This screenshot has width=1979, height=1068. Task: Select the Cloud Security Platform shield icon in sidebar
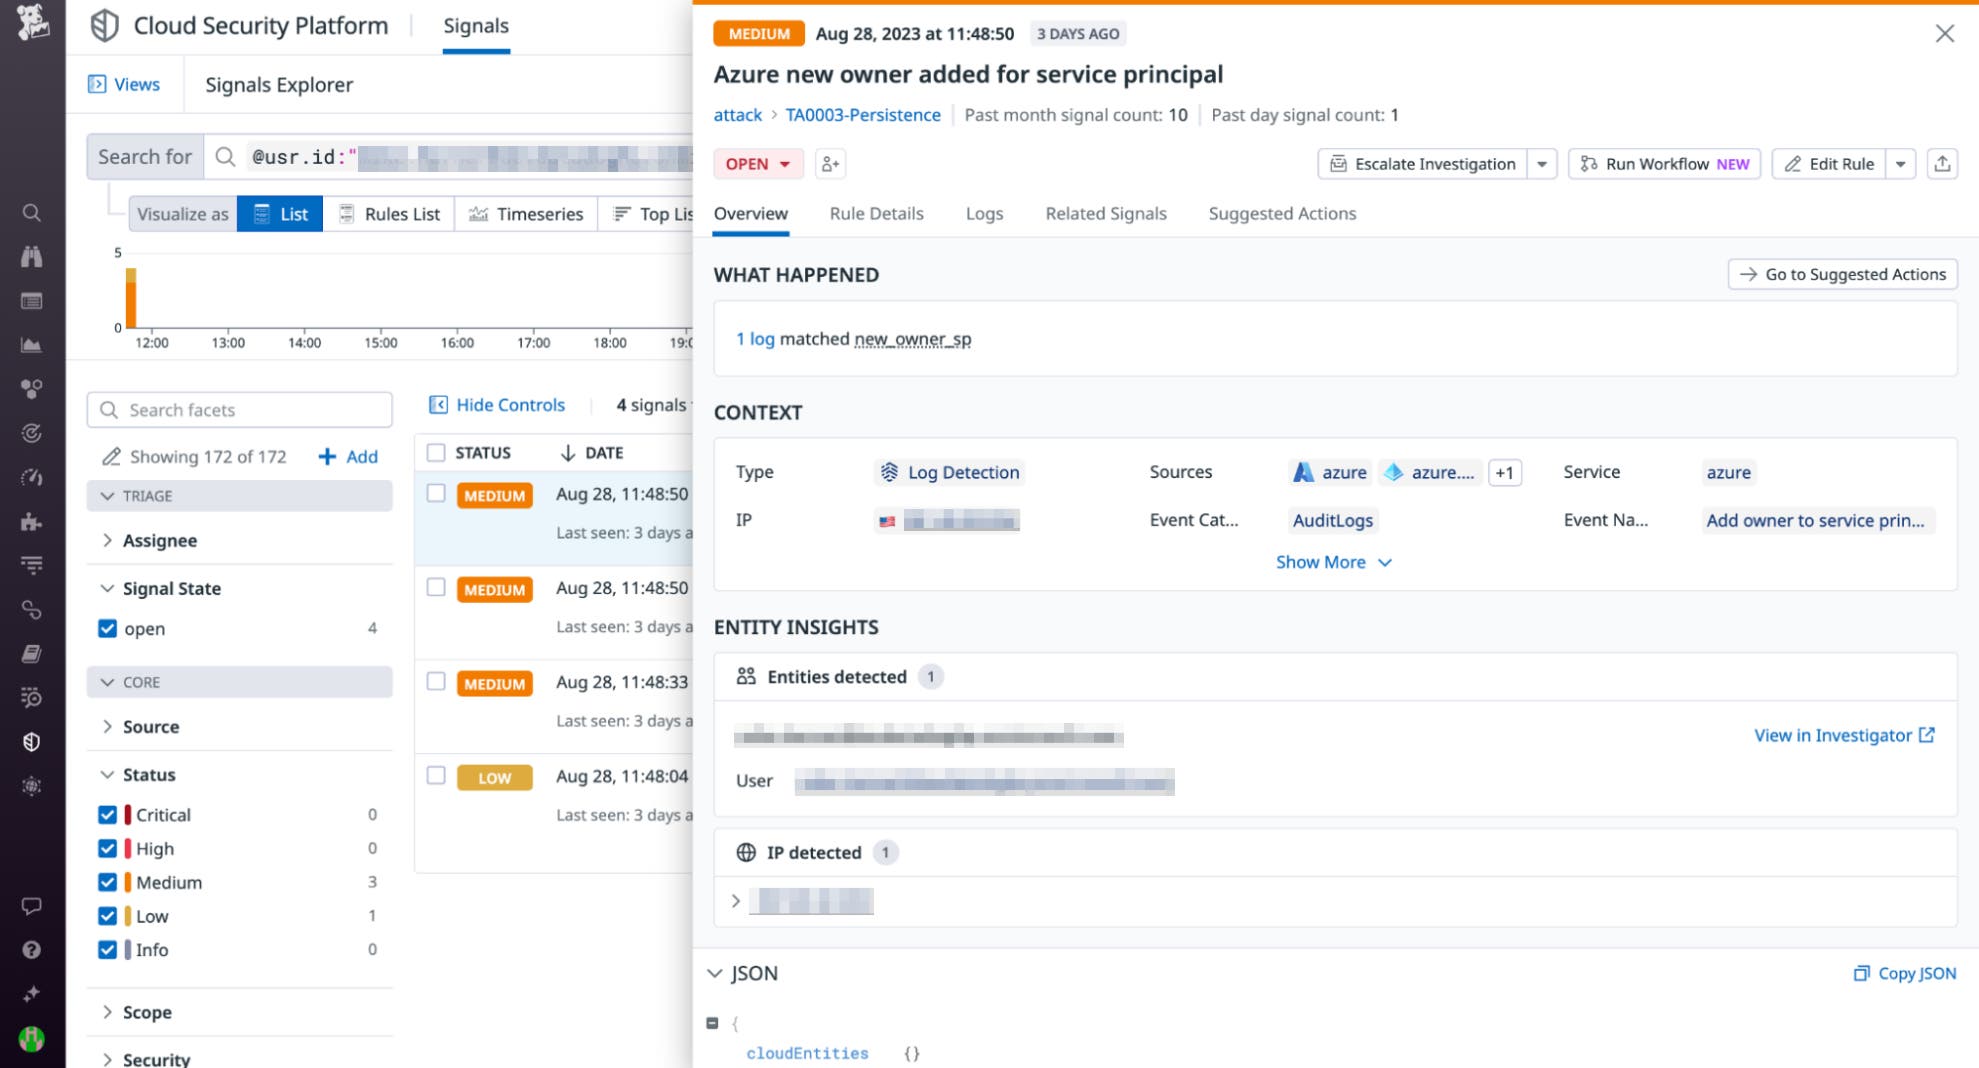point(31,741)
